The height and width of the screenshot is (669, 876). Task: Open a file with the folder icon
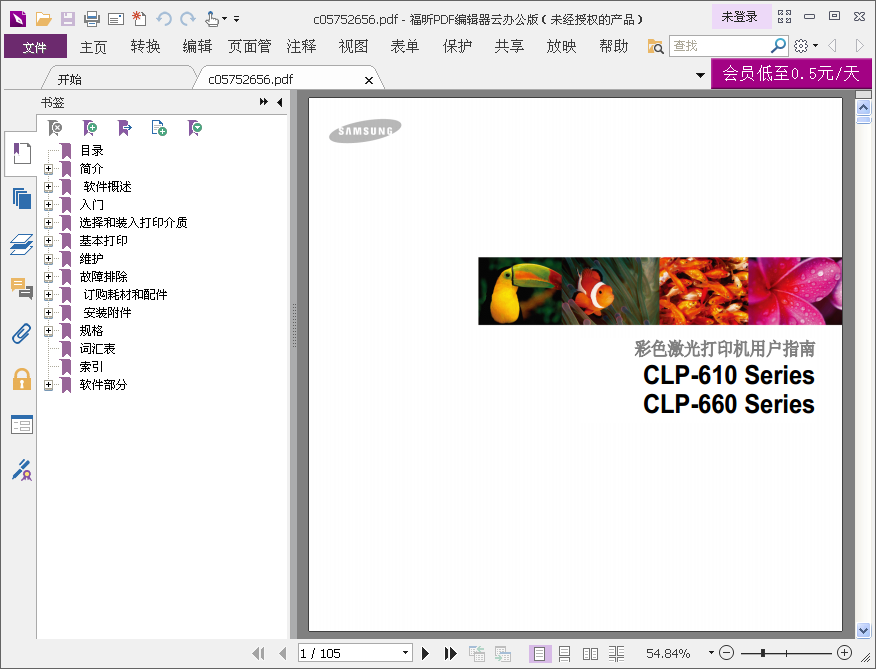point(44,19)
